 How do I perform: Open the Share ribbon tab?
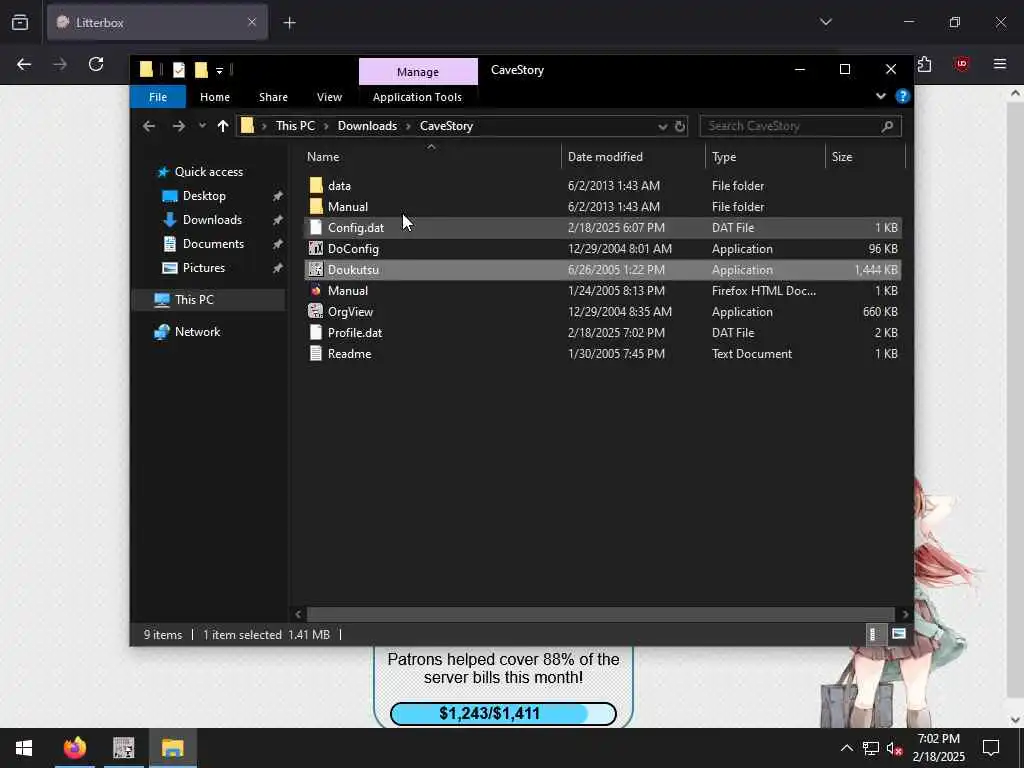[273, 97]
